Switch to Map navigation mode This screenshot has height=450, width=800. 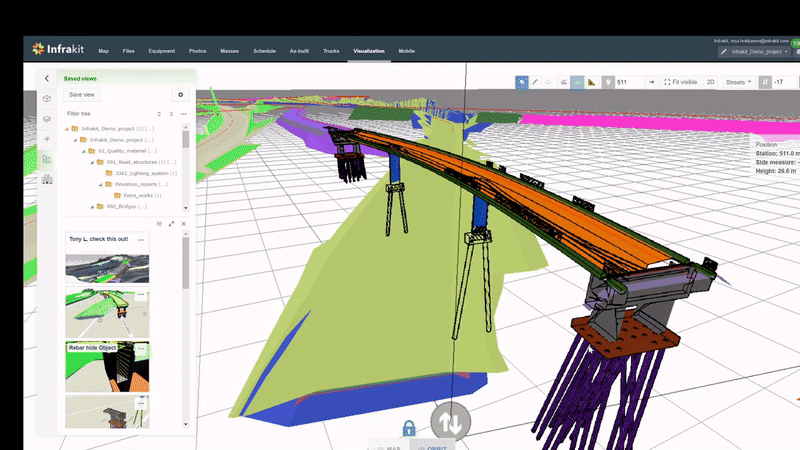389,445
